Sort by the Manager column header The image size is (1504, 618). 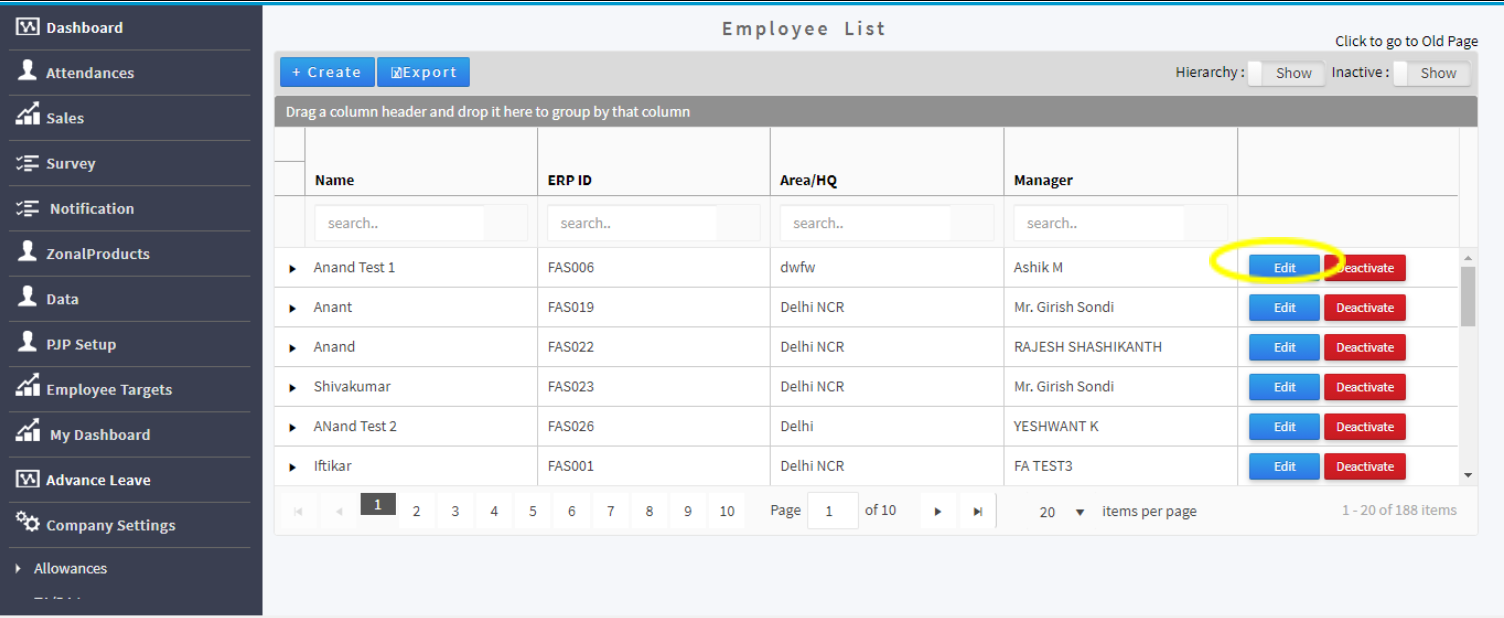pos(1043,180)
